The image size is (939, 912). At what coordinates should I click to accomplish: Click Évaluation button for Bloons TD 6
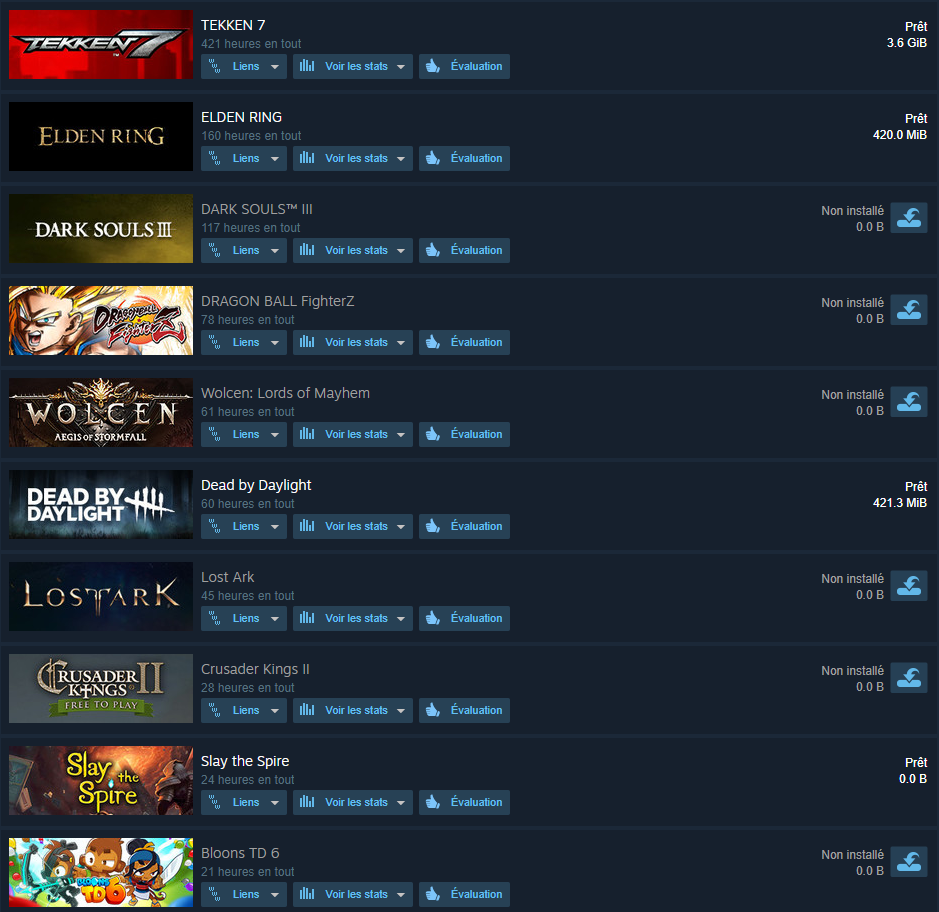pyautogui.click(x=464, y=894)
